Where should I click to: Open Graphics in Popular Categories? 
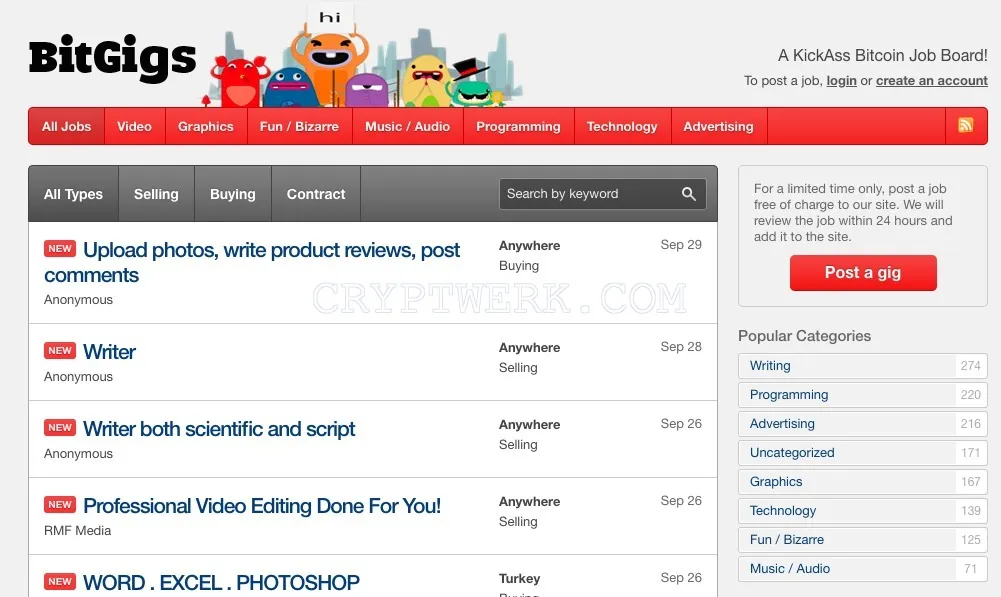coord(862,482)
